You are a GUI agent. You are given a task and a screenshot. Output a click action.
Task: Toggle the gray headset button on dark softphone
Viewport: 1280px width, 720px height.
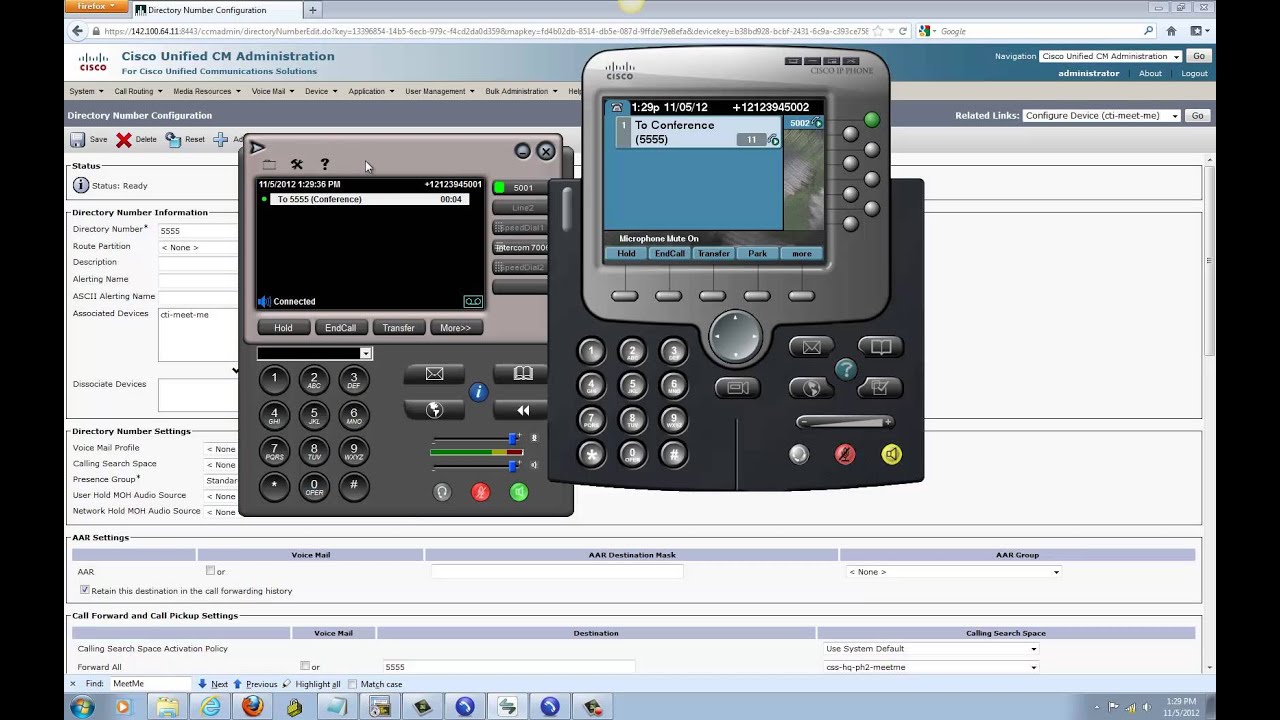[x=442, y=492]
